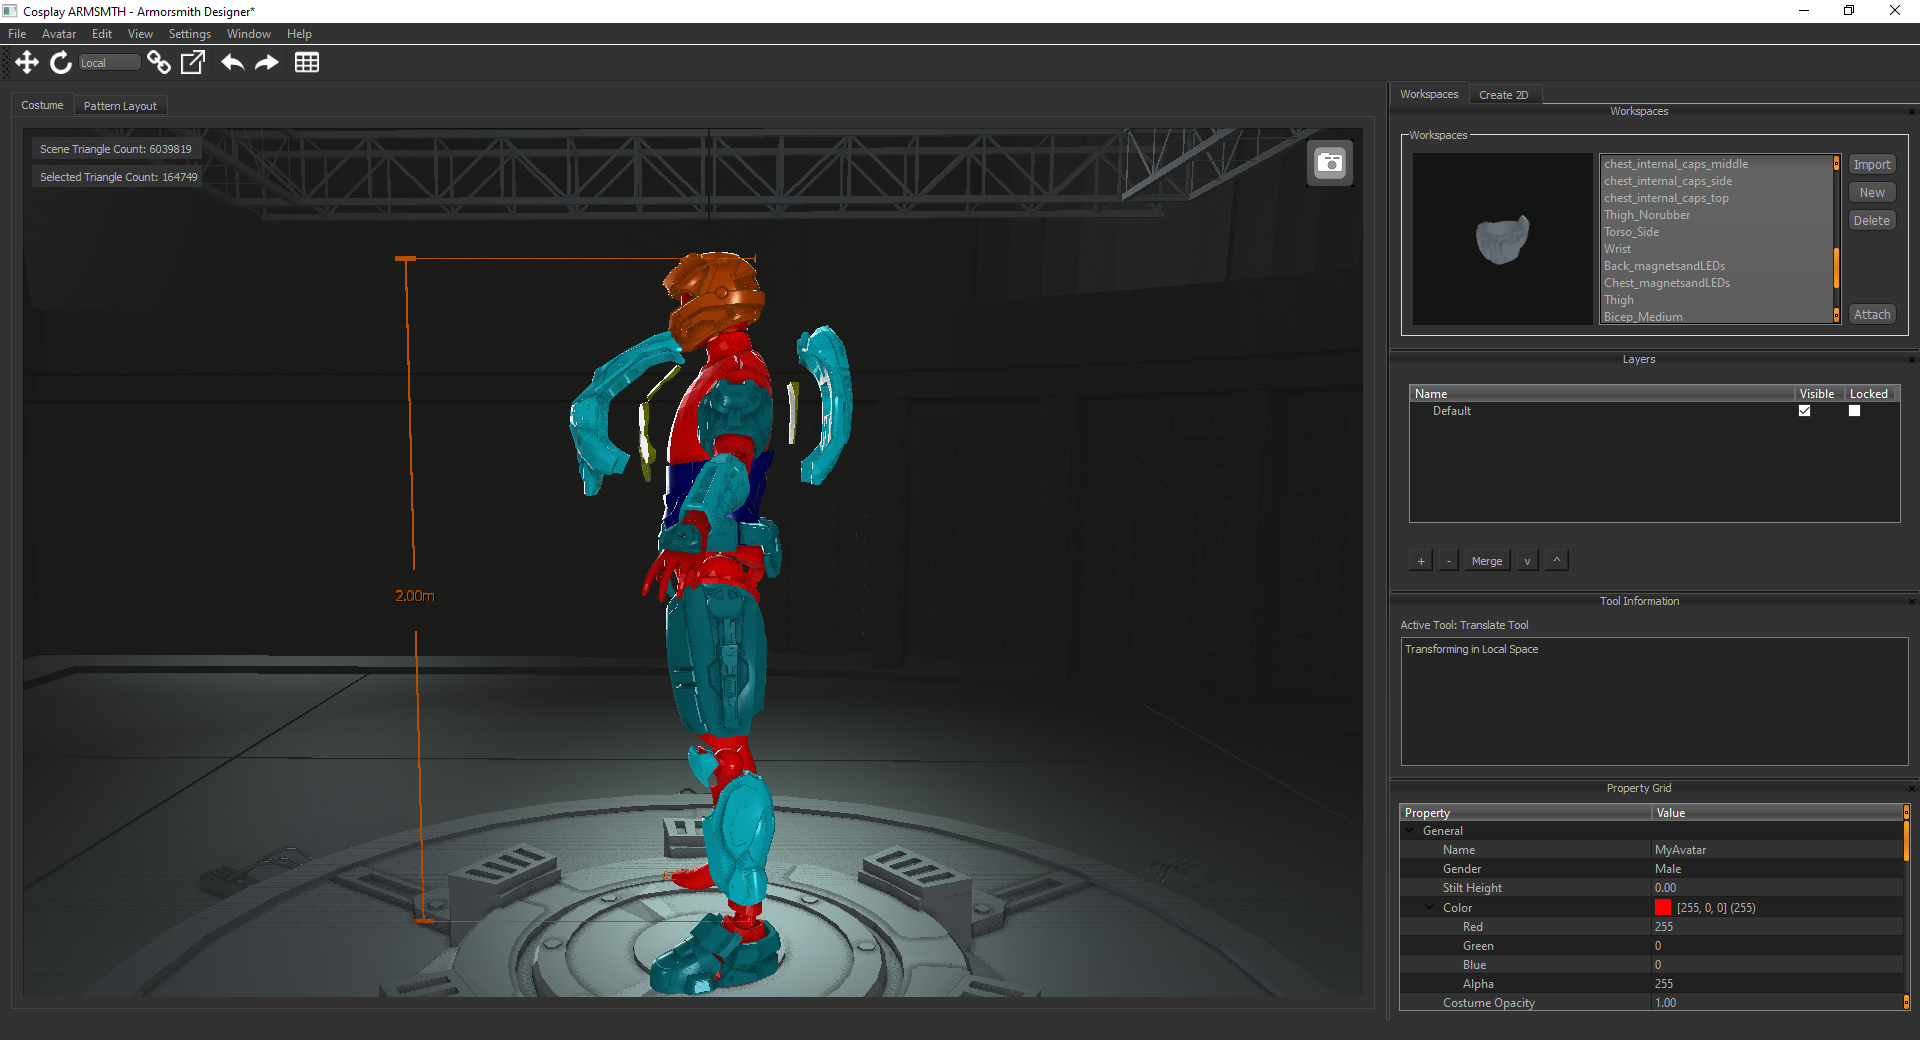Click the Scene Triangle Count label

pos(116,149)
